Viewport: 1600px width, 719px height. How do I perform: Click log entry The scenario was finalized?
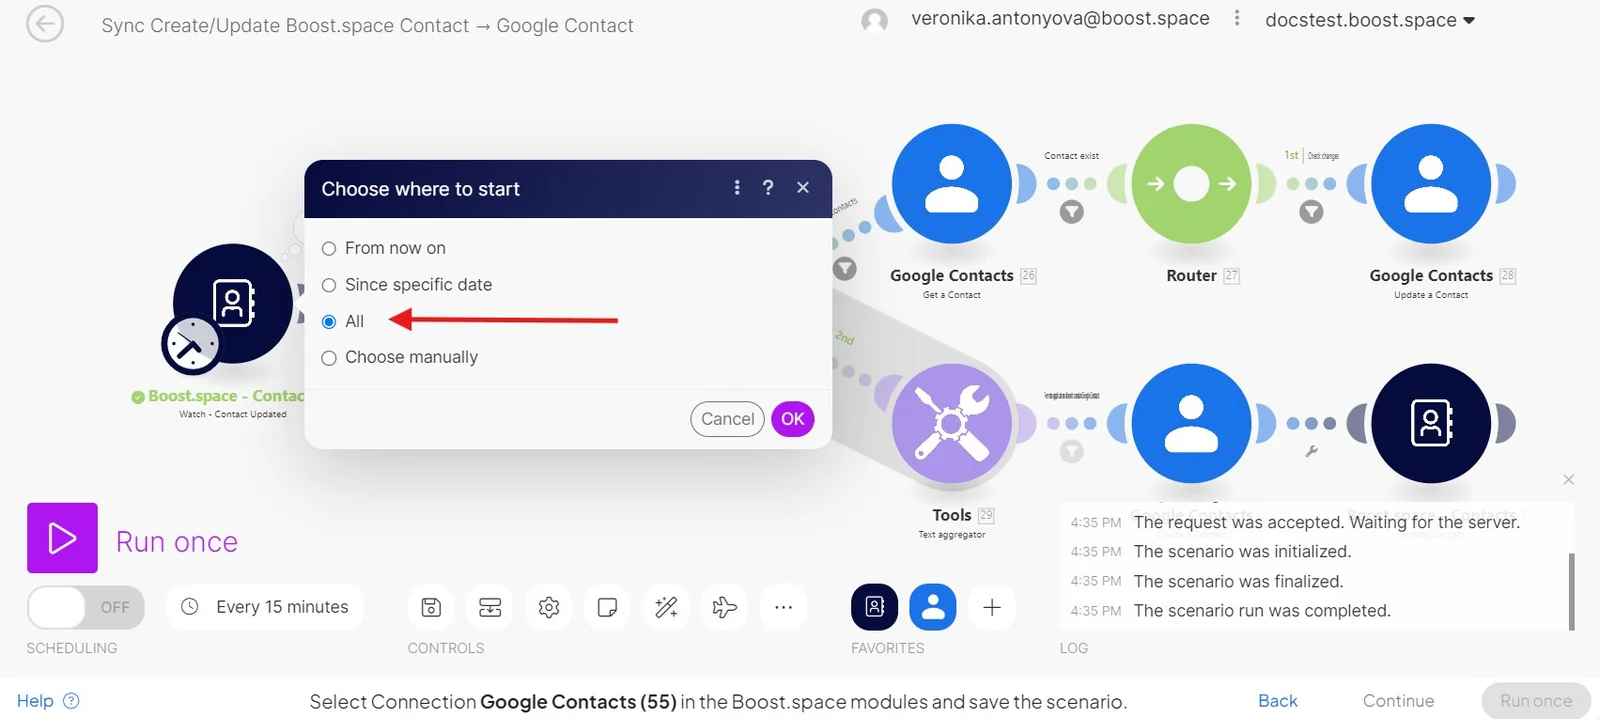point(1238,582)
